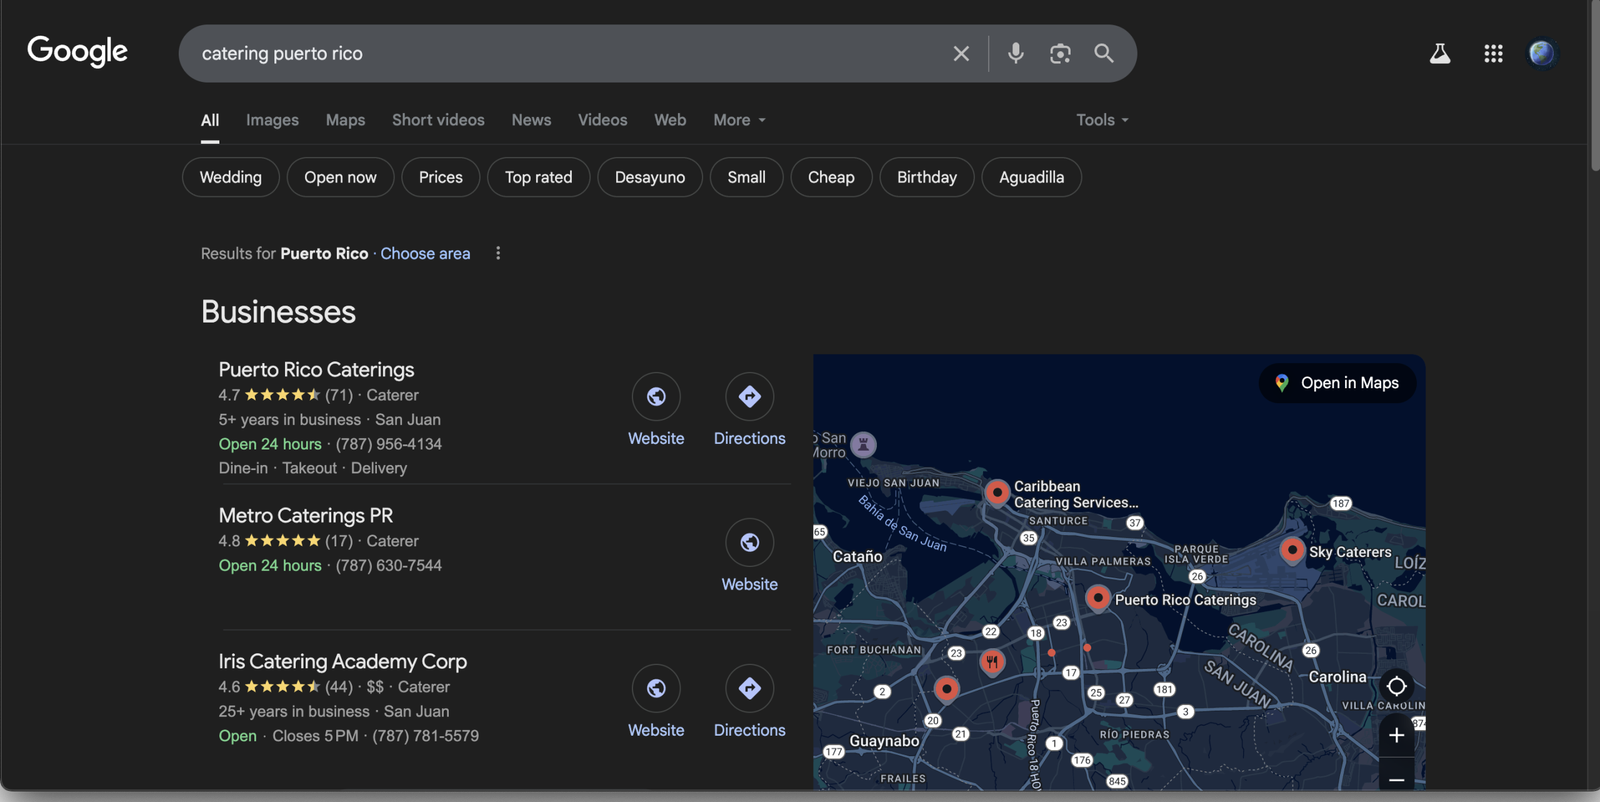Expand the More search categories dropdown
This screenshot has height=802, width=1600.
739,120
